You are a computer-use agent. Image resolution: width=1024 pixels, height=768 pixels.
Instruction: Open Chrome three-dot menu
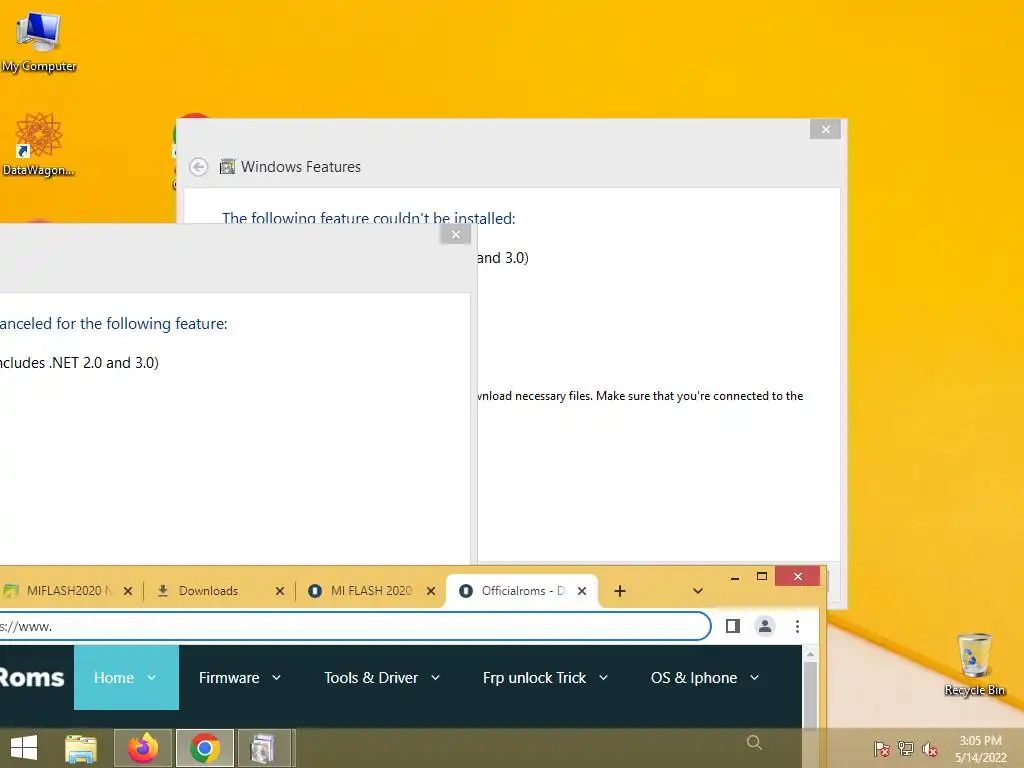tap(797, 626)
